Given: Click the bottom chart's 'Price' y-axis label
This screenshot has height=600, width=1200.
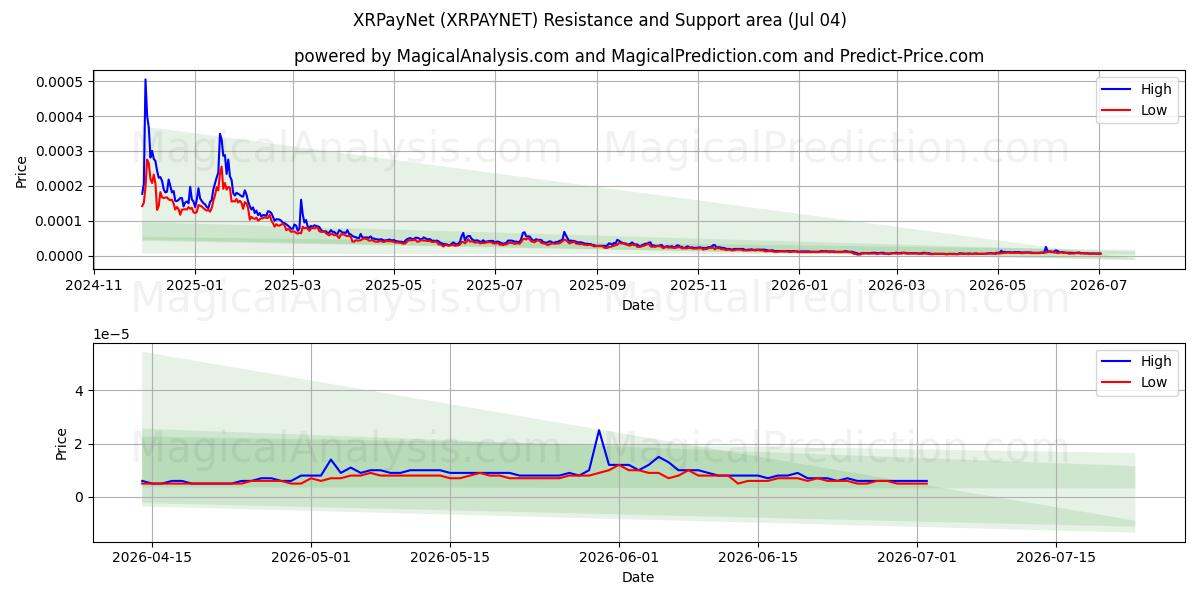Looking at the screenshot, I should click(x=62, y=443).
